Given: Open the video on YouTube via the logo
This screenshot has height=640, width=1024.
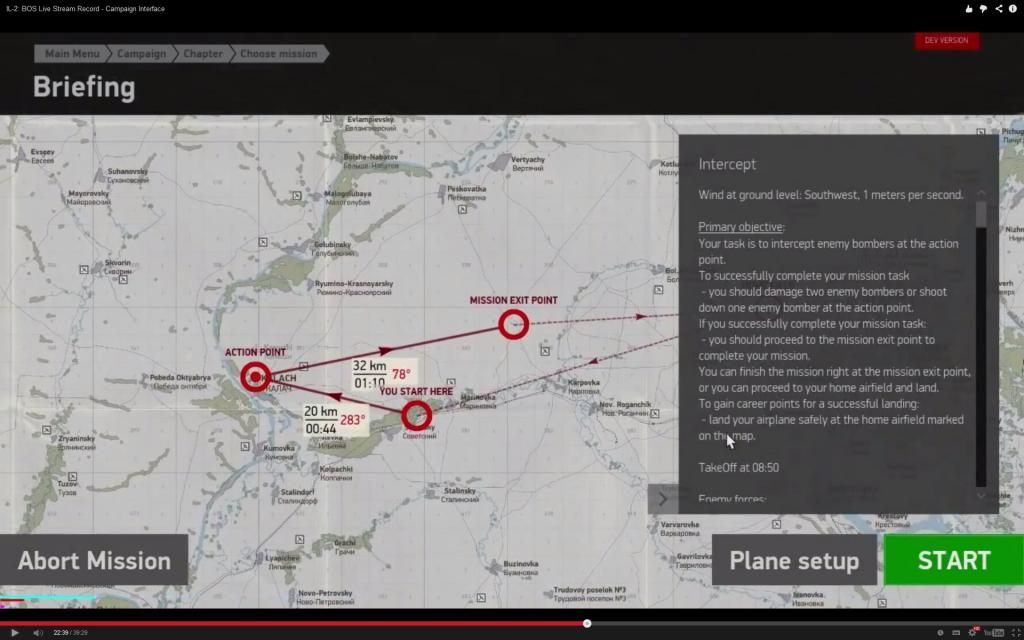Looking at the screenshot, I should [x=994, y=632].
